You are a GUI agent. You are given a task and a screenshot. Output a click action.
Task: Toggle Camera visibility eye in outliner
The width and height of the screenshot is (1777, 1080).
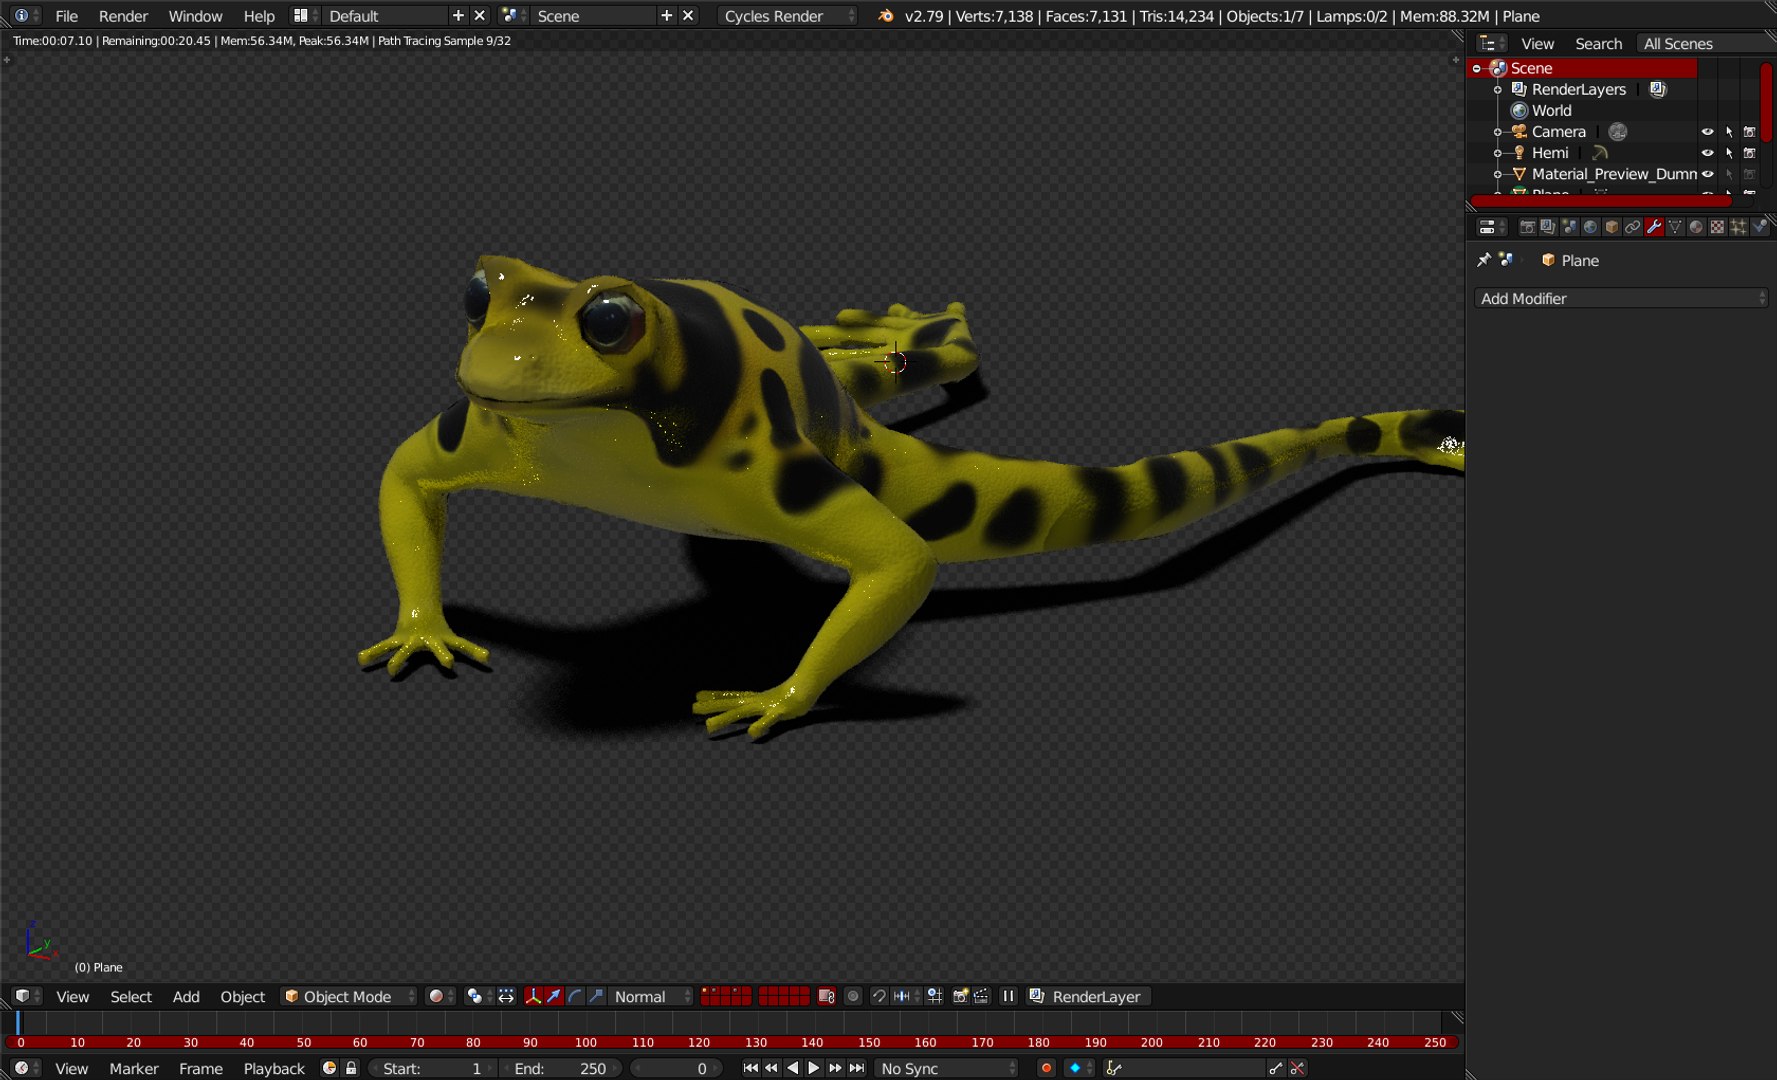pos(1708,132)
